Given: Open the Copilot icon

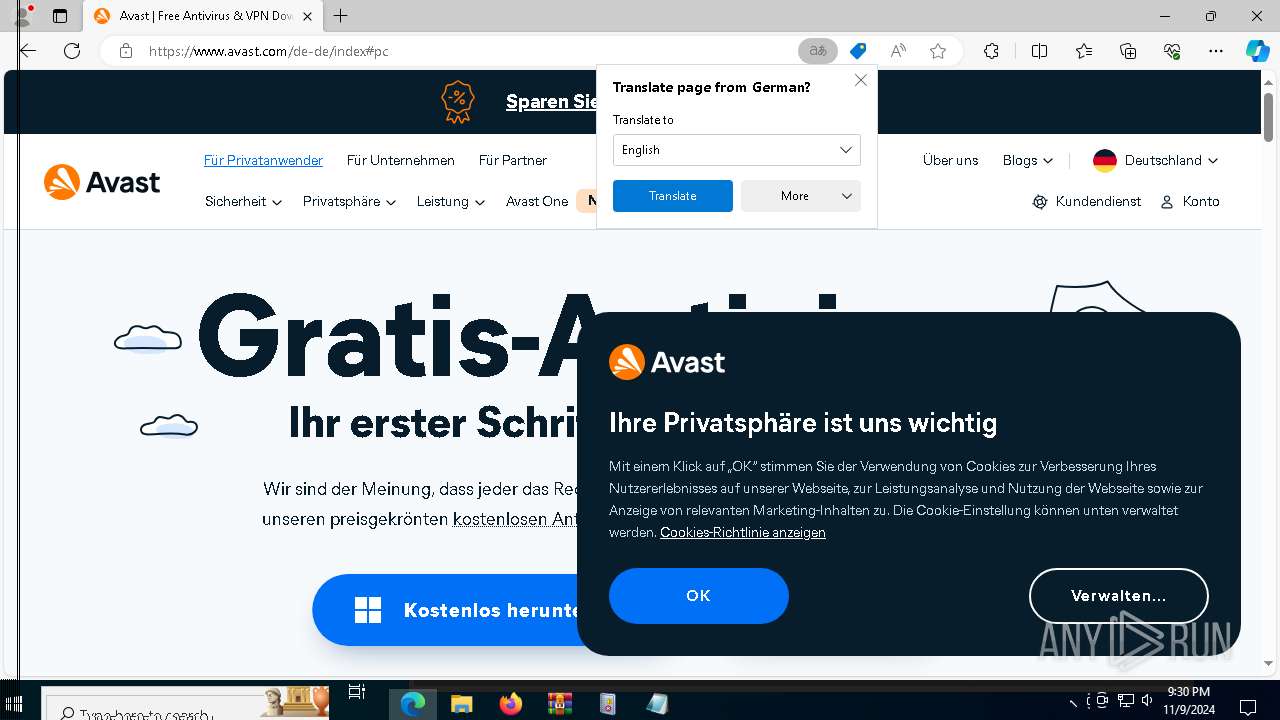Looking at the screenshot, I should coord(1258,51).
